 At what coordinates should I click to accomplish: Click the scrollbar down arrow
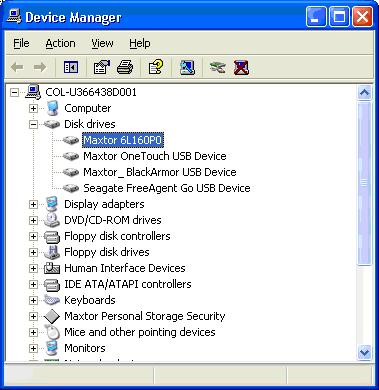click(364, 352)
